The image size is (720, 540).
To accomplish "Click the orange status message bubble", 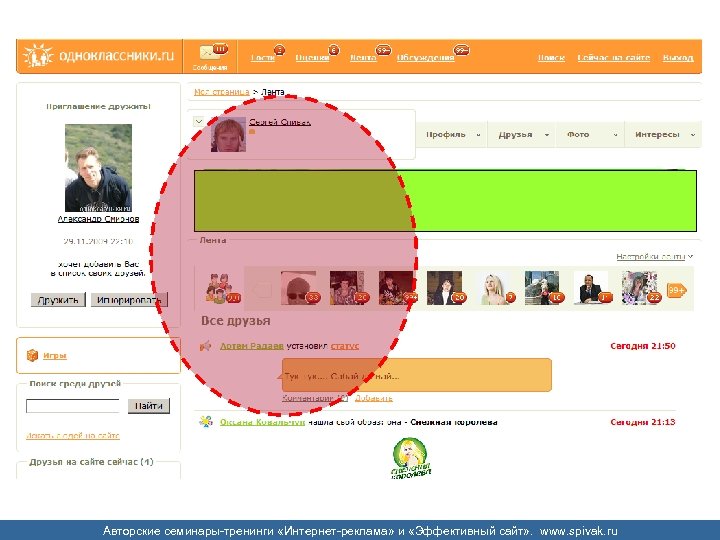I will [x=416, y=375].
